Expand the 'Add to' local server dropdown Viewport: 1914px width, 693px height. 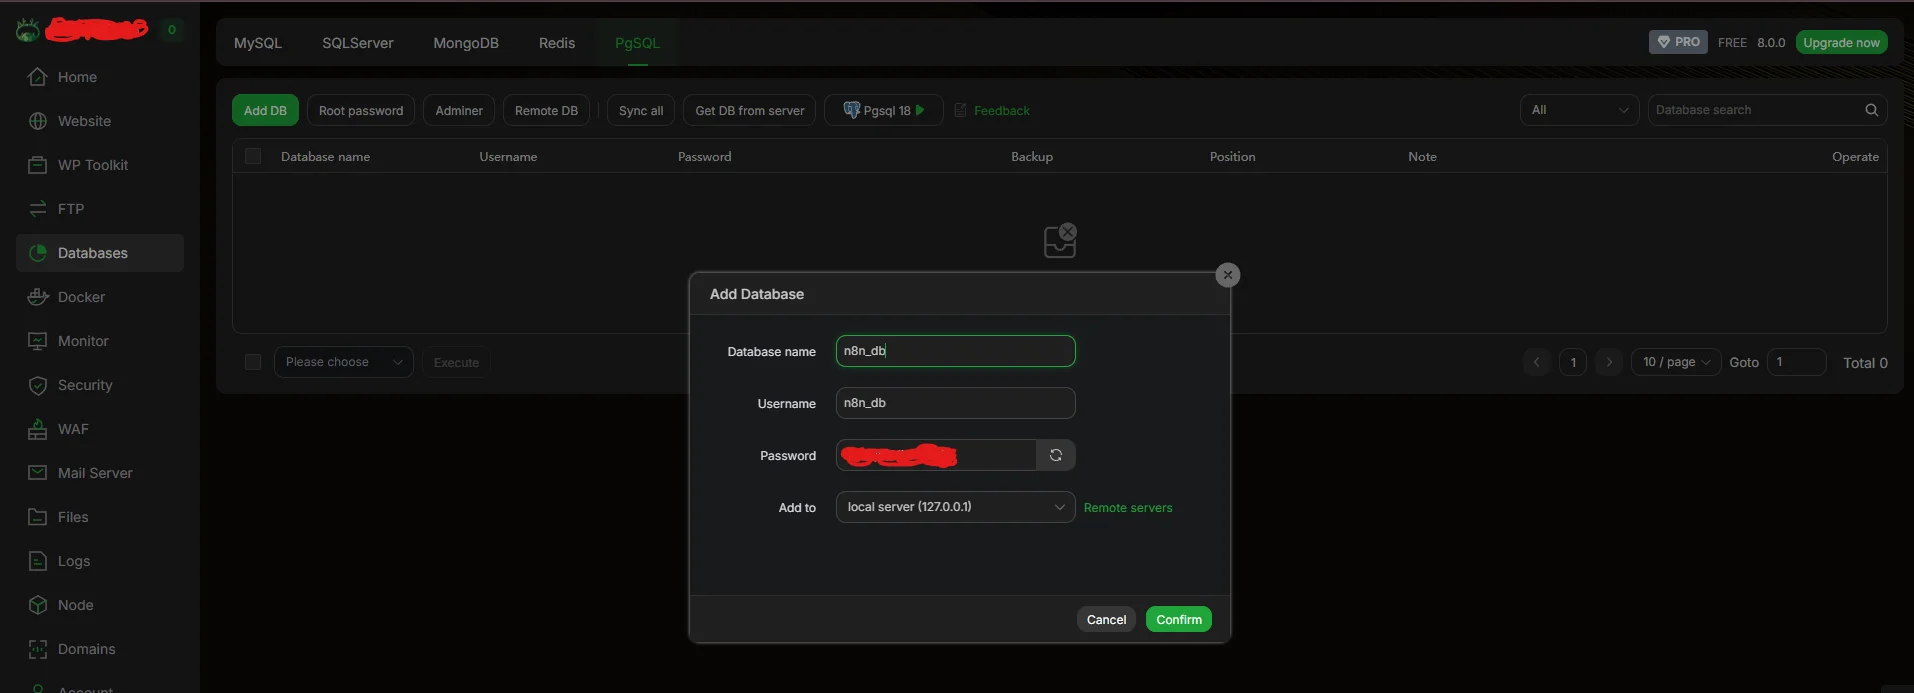954,507
